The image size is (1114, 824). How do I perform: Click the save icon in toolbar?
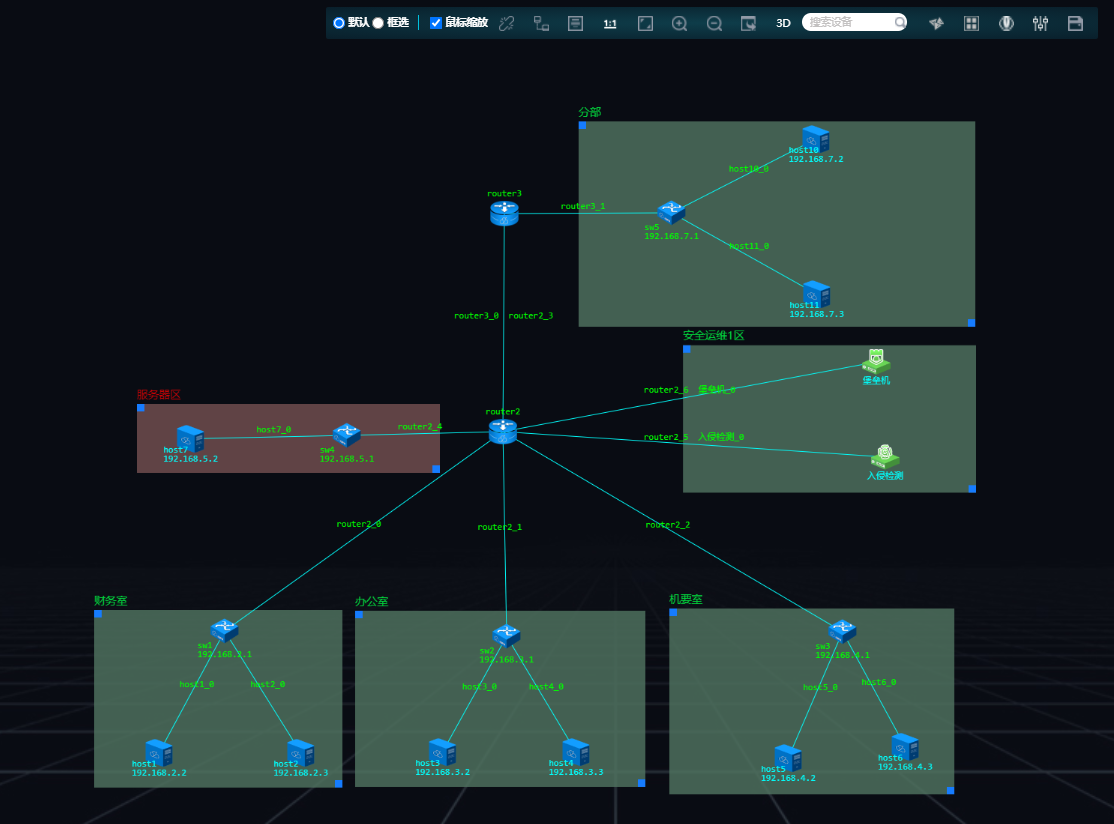[x=1075, y=23]
